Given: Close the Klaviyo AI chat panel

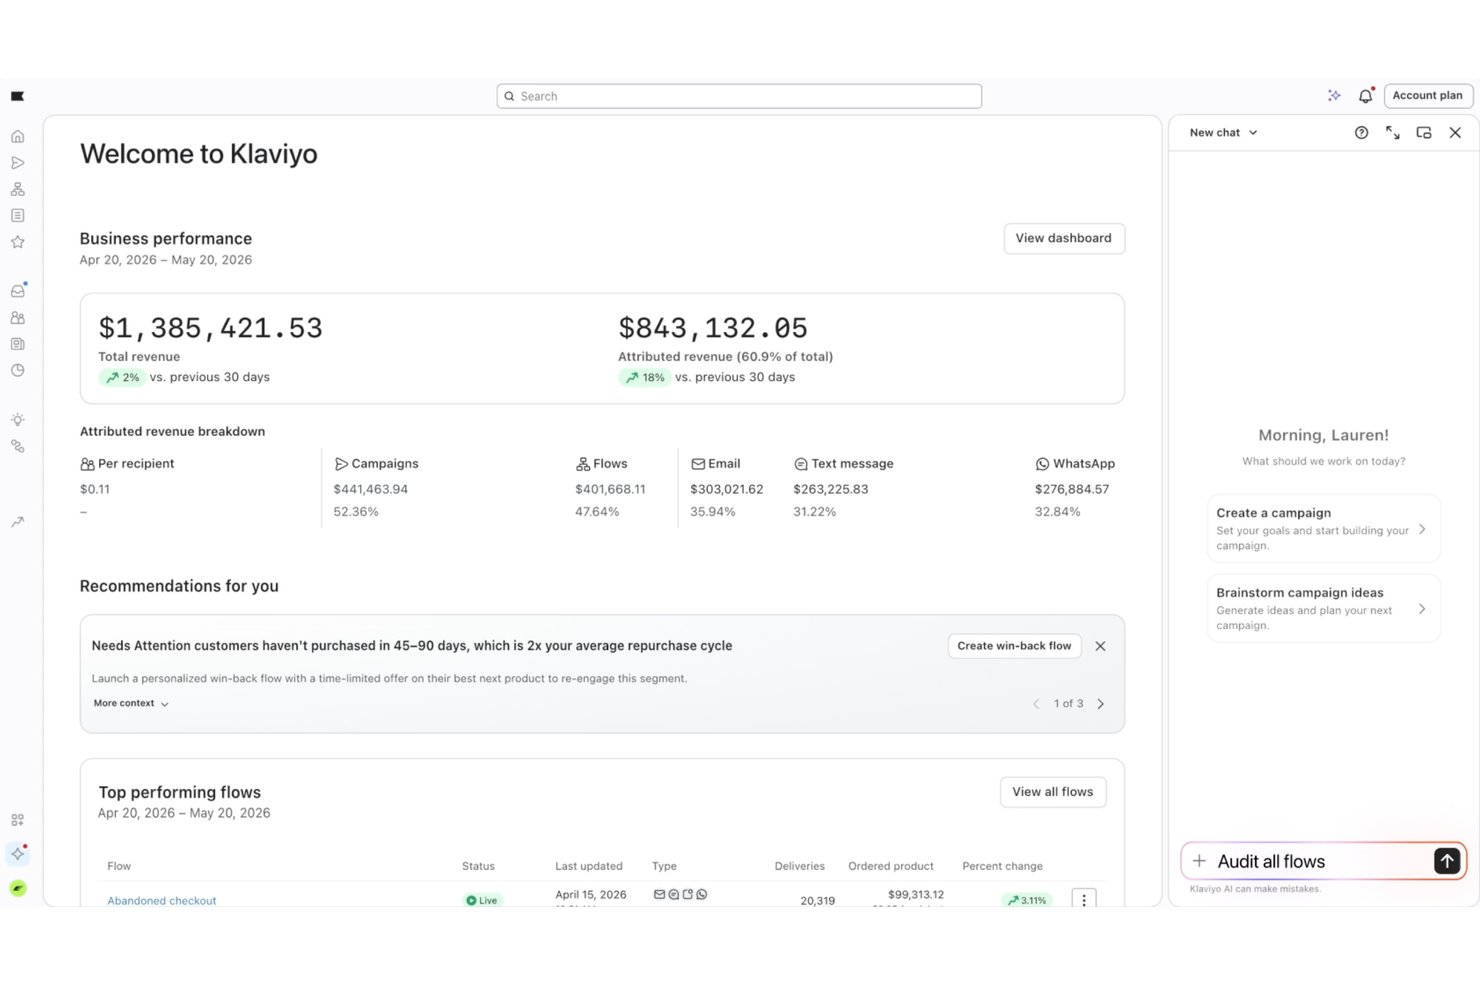Looking at the screenshot, I should [1455, 132].
